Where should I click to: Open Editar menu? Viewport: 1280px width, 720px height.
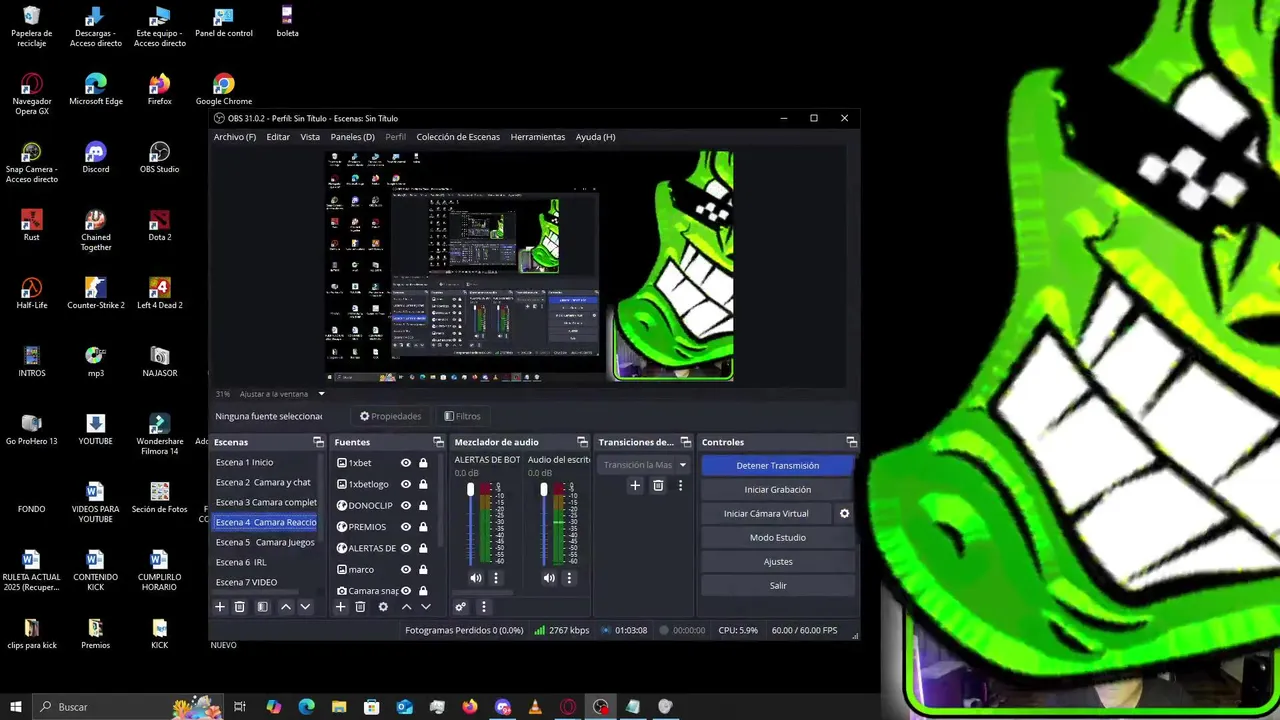[x=278, y=137]
